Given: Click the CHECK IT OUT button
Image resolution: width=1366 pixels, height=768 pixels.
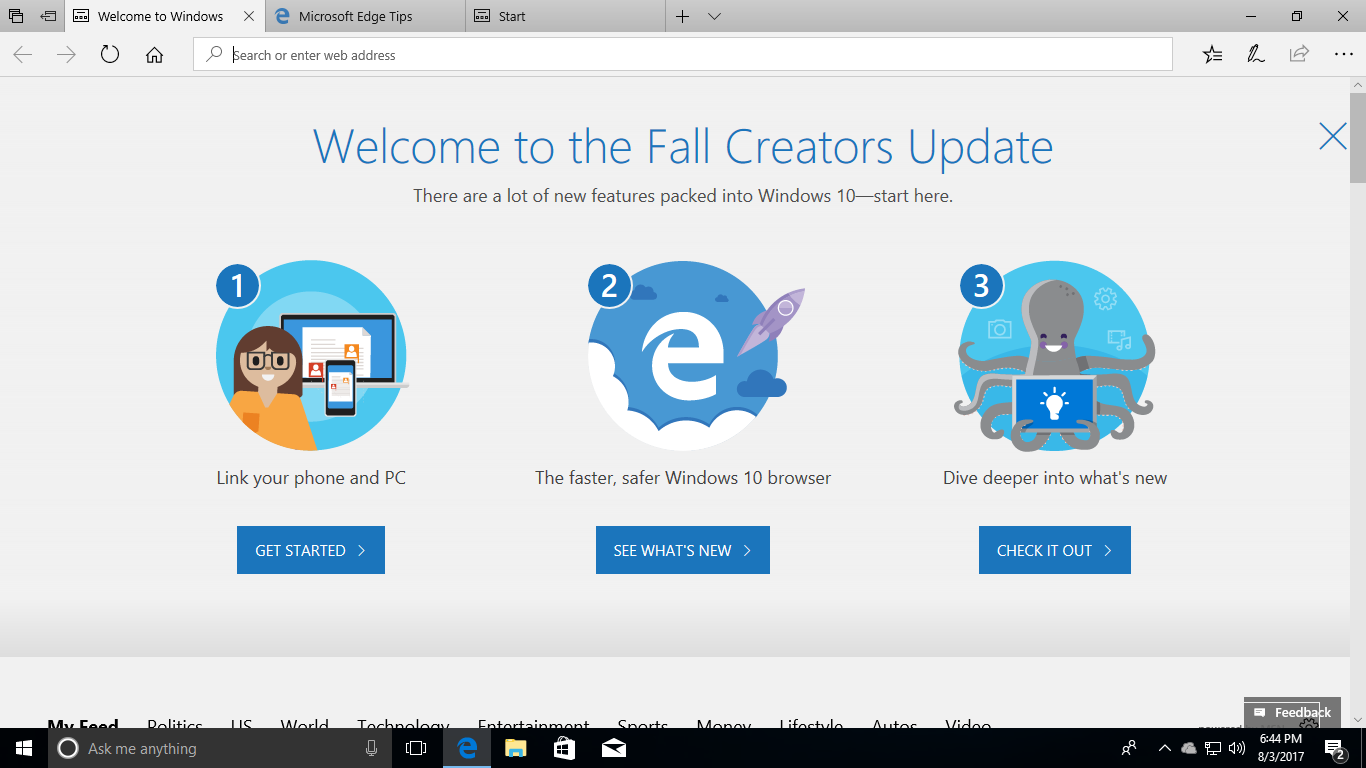Looking at the screenshot, I should 1055,550.
